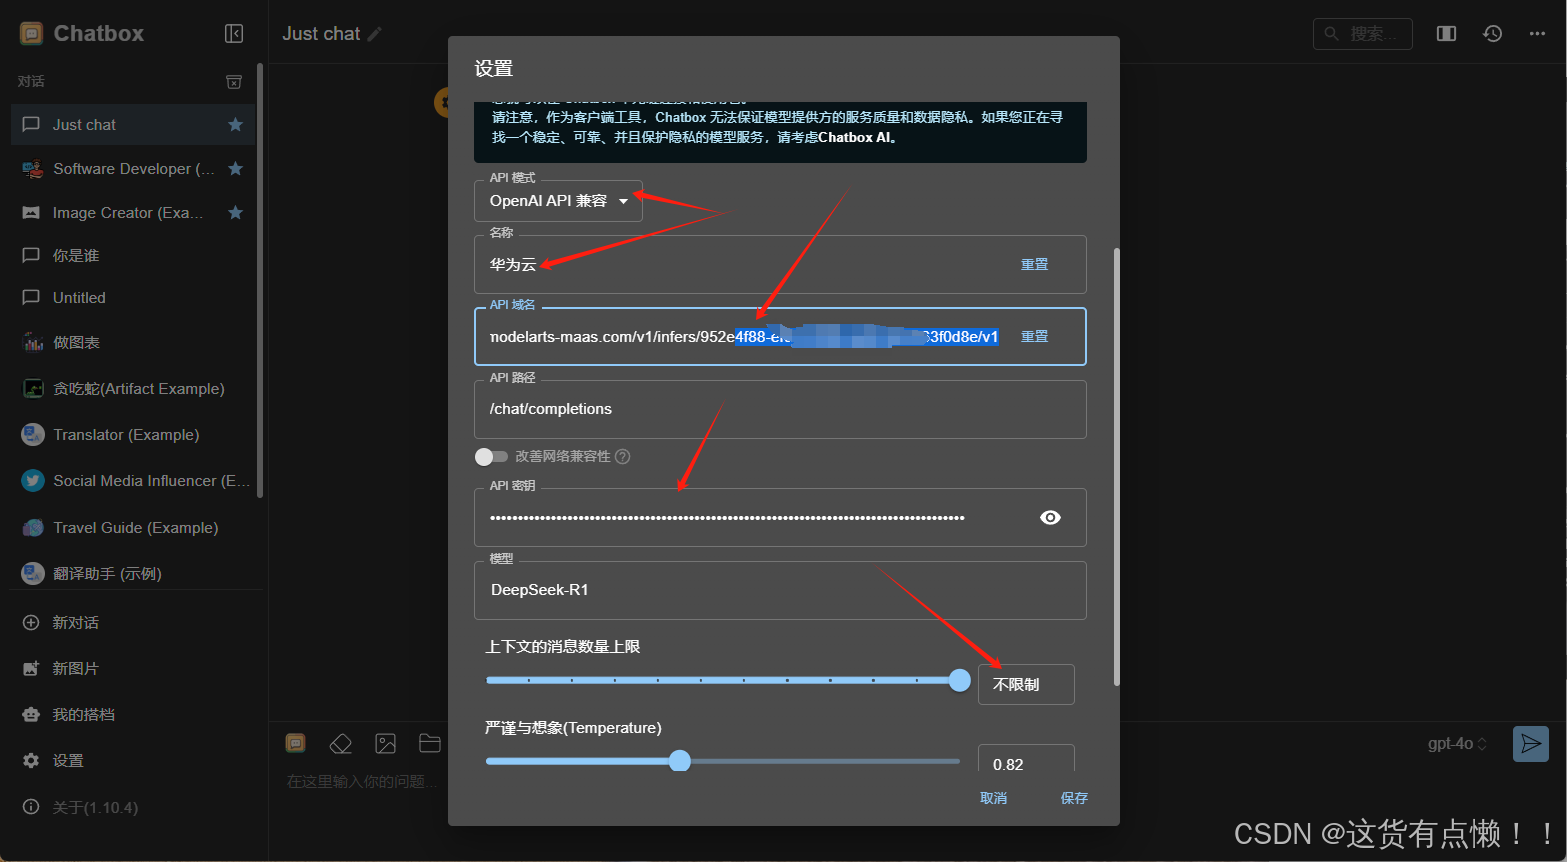
Task: Open the more options ellipsis menu
Action: pyautogui.click(x=1537, y=34)
